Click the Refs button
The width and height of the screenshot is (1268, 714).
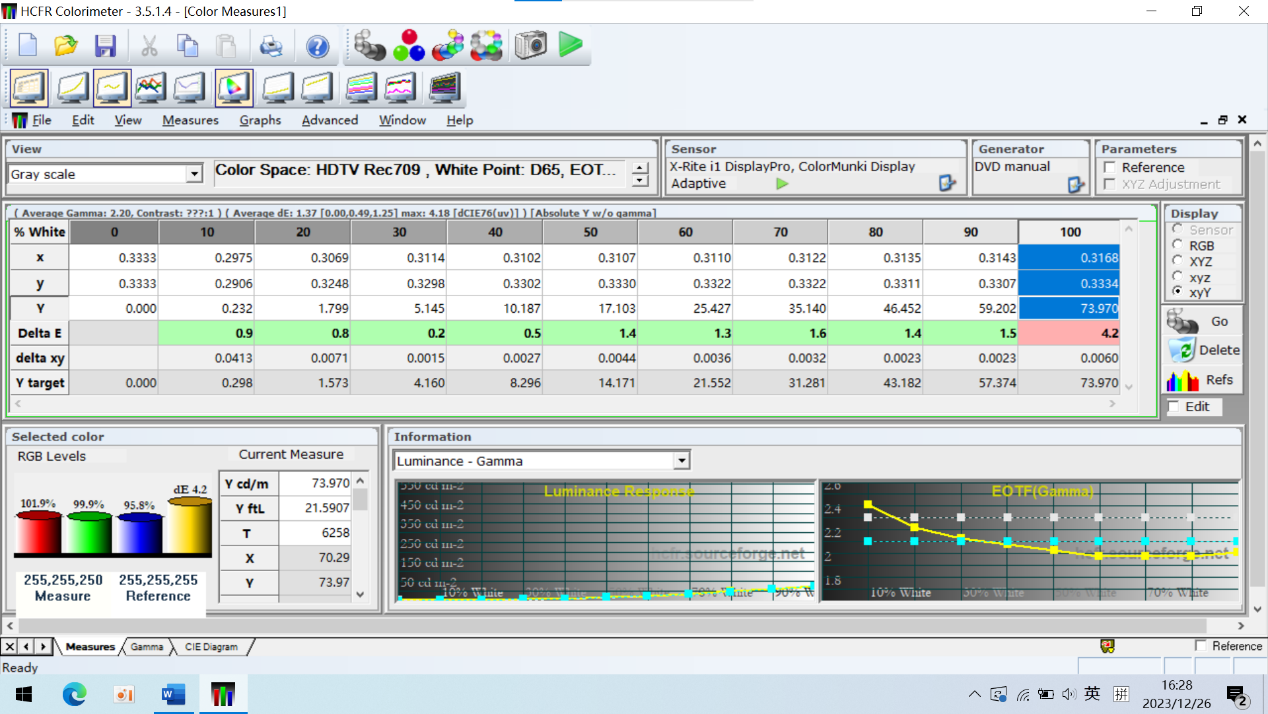point(1203,380)
